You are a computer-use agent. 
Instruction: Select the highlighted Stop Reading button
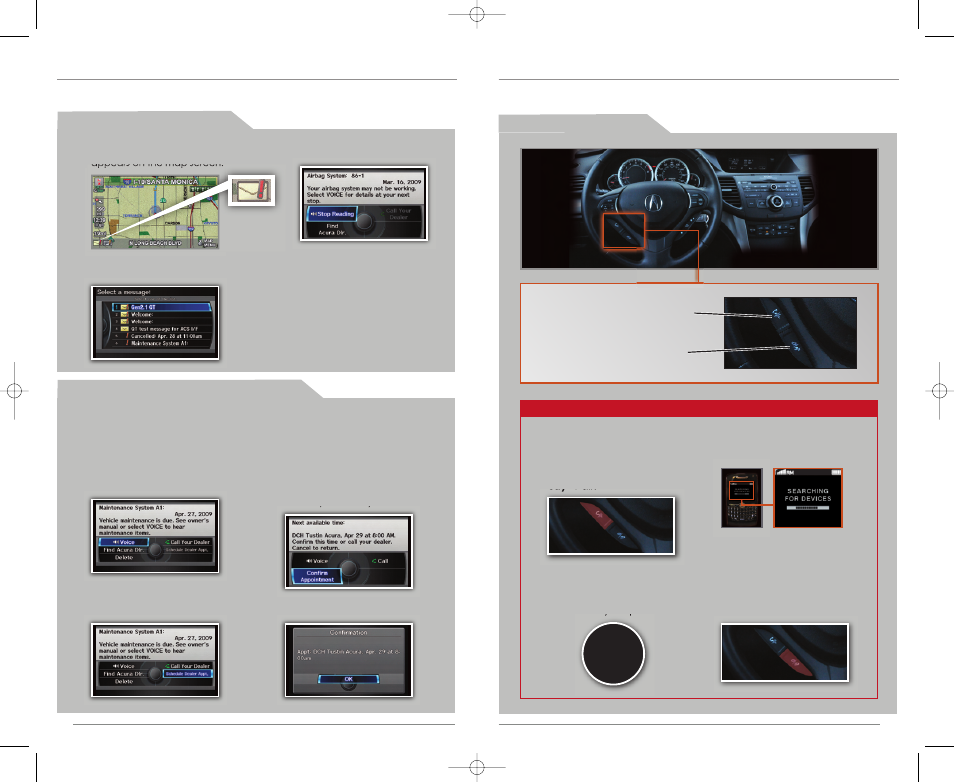click(x=332, y=214)
